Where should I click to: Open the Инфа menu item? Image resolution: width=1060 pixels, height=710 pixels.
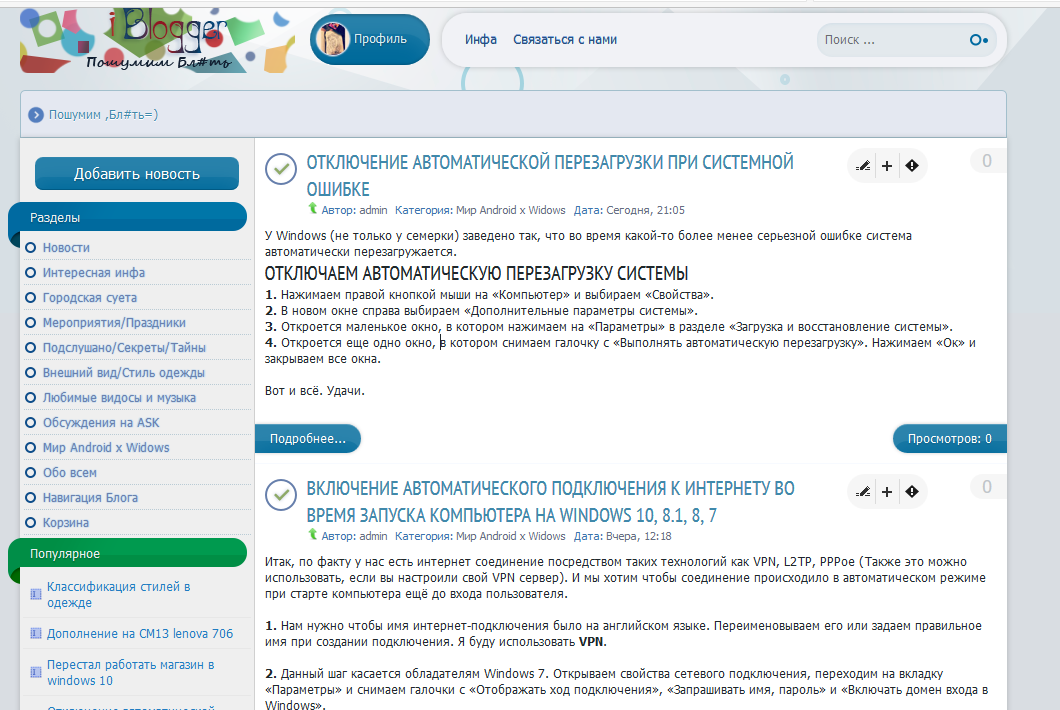coord(481,40)
